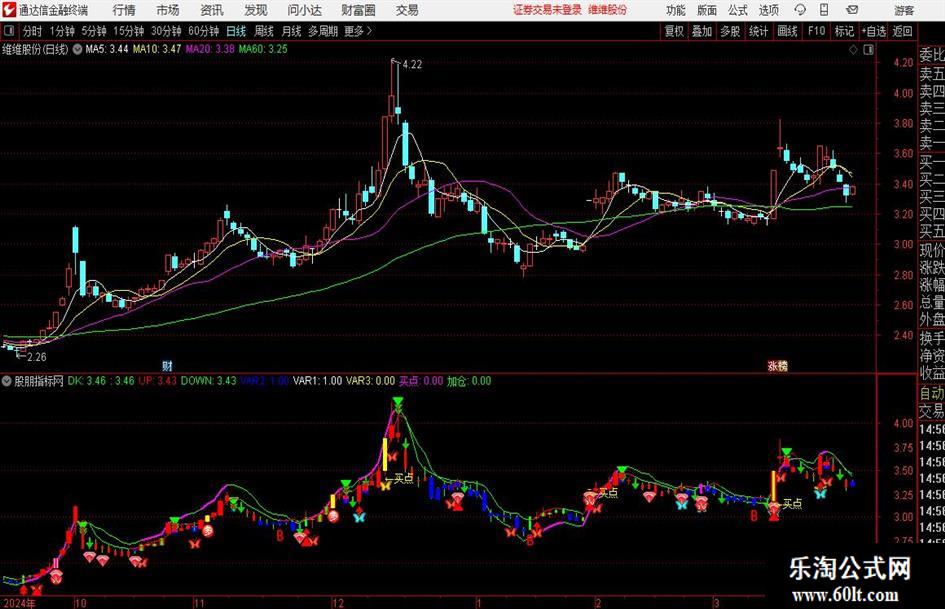
Task: Open the 发现 menu
Action: [256, 10]
